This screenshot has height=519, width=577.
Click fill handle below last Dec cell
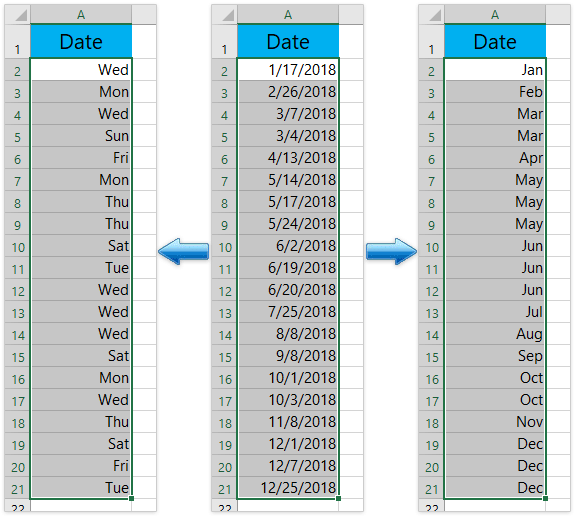[545, 498]
